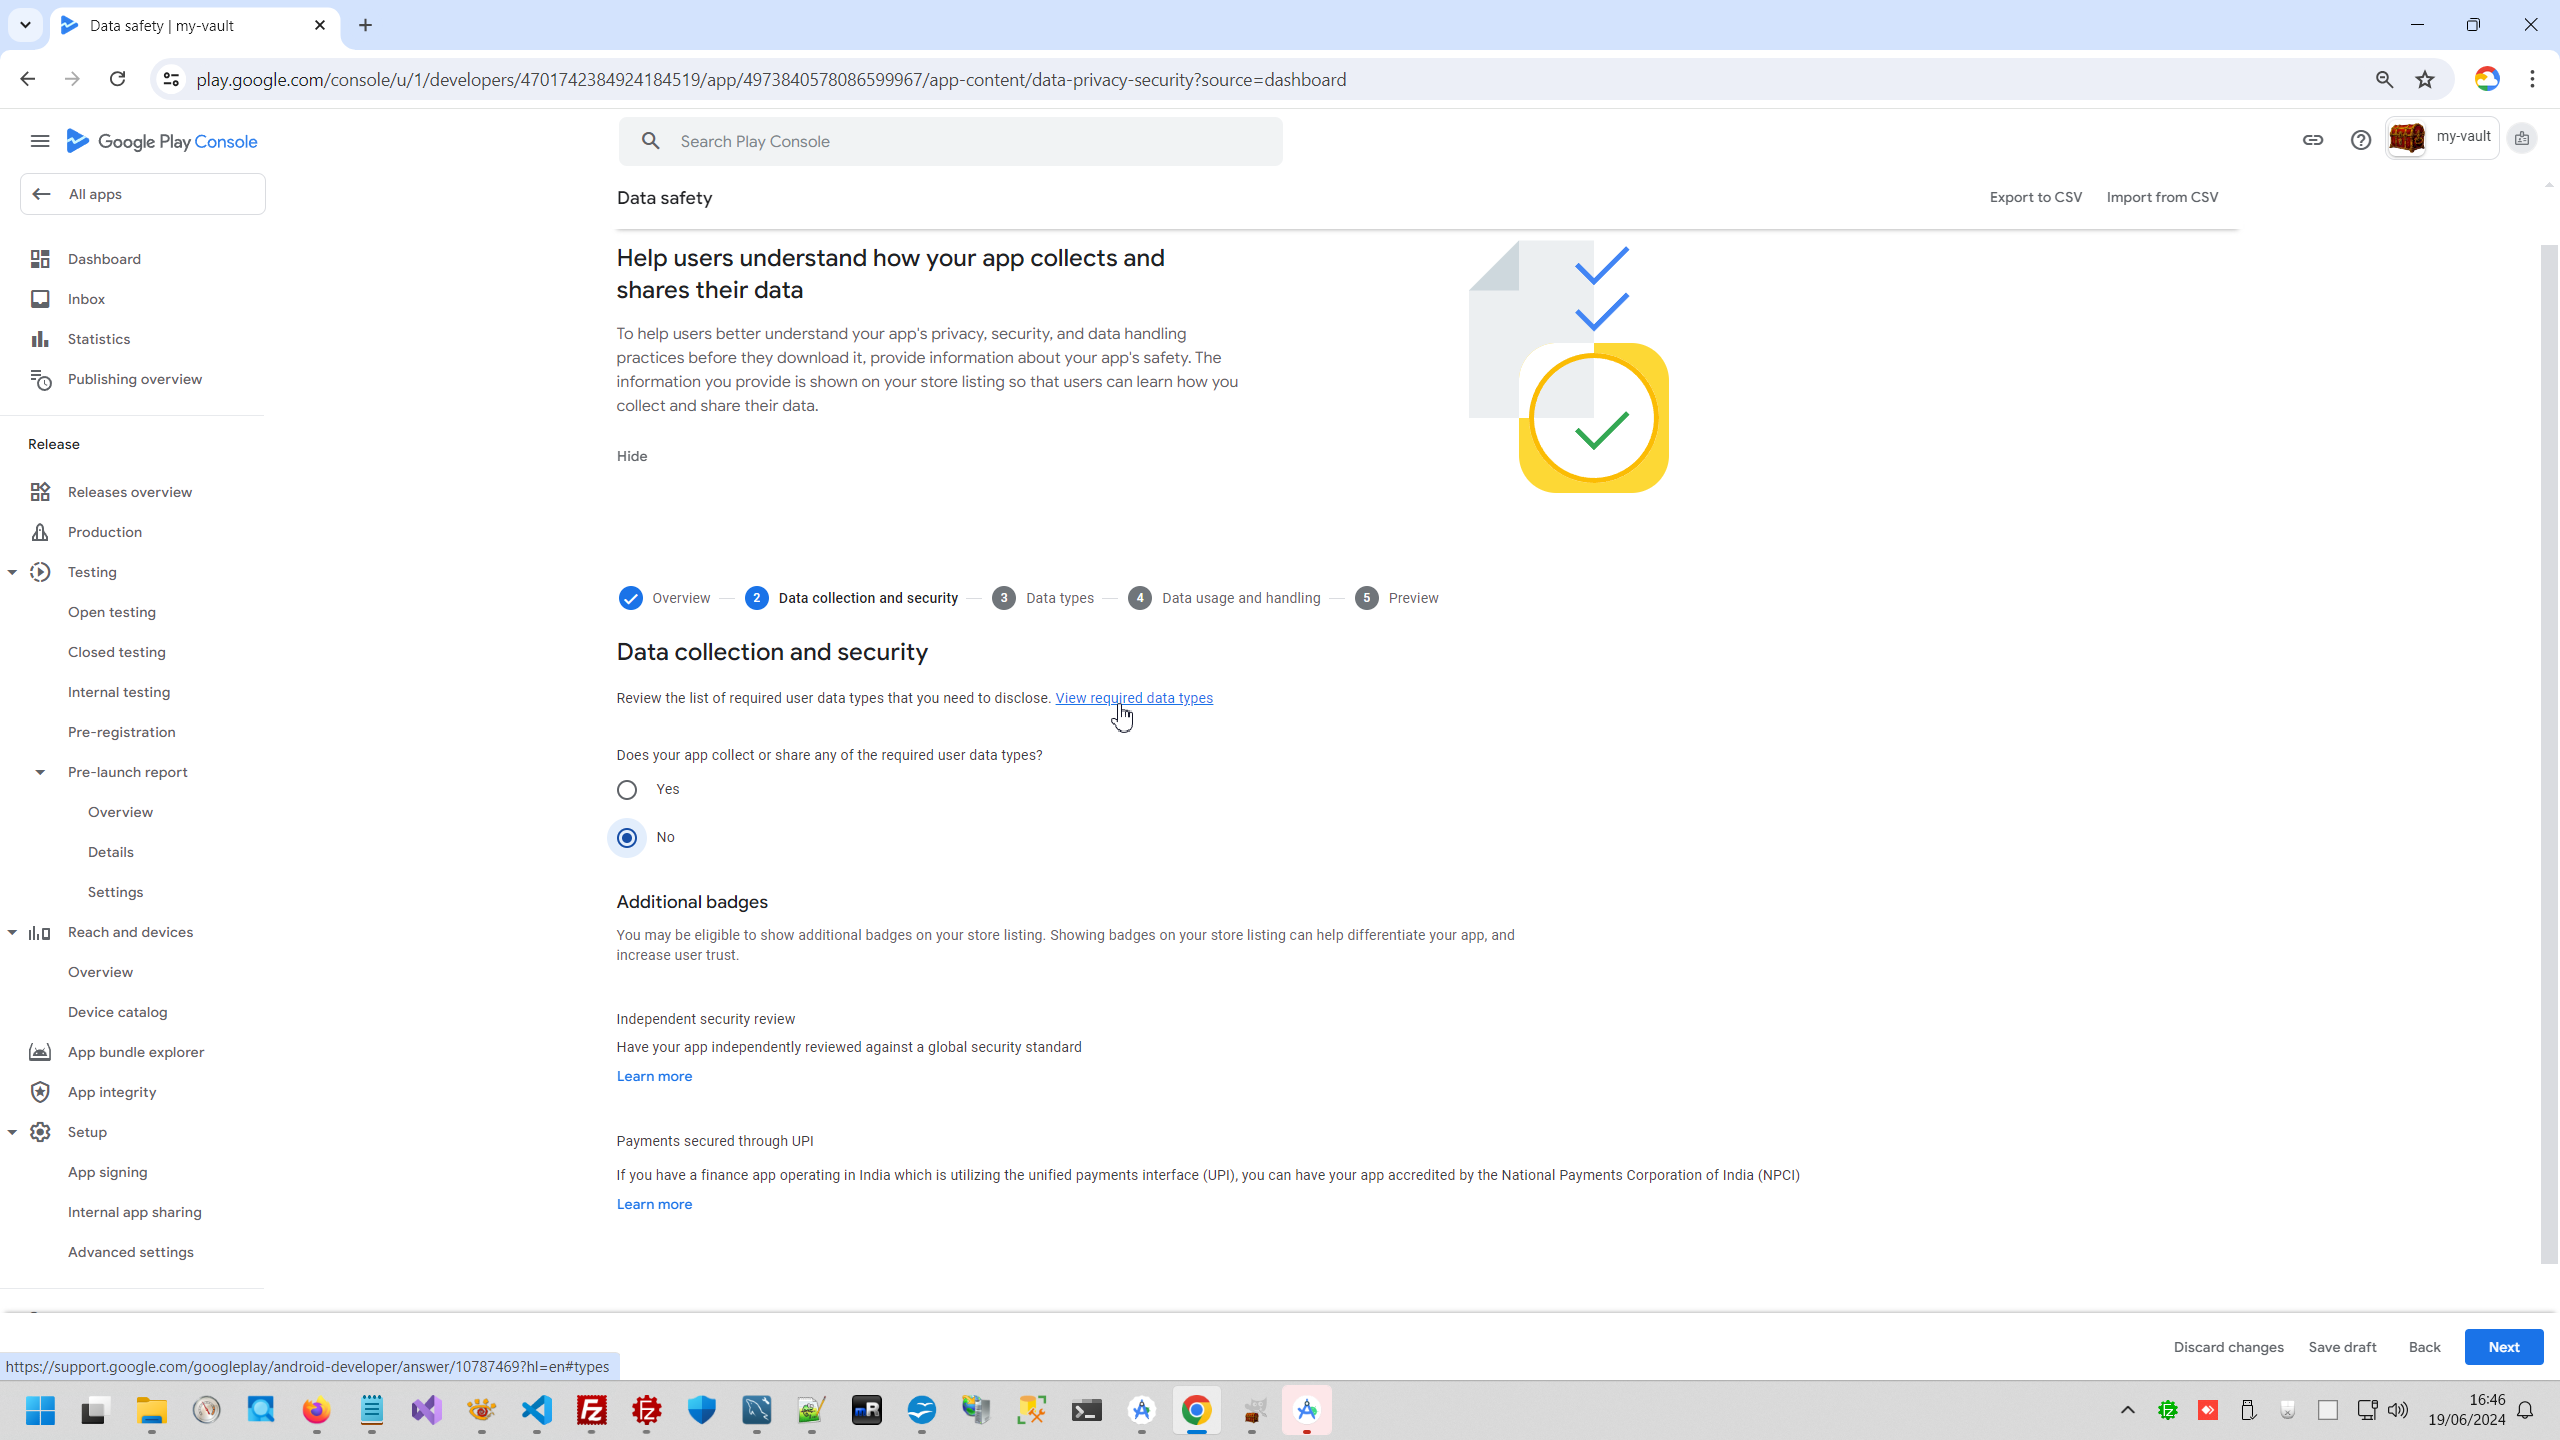Open App bundle explorer icon
The image size is (2560, 1440).
point(40,1052)
